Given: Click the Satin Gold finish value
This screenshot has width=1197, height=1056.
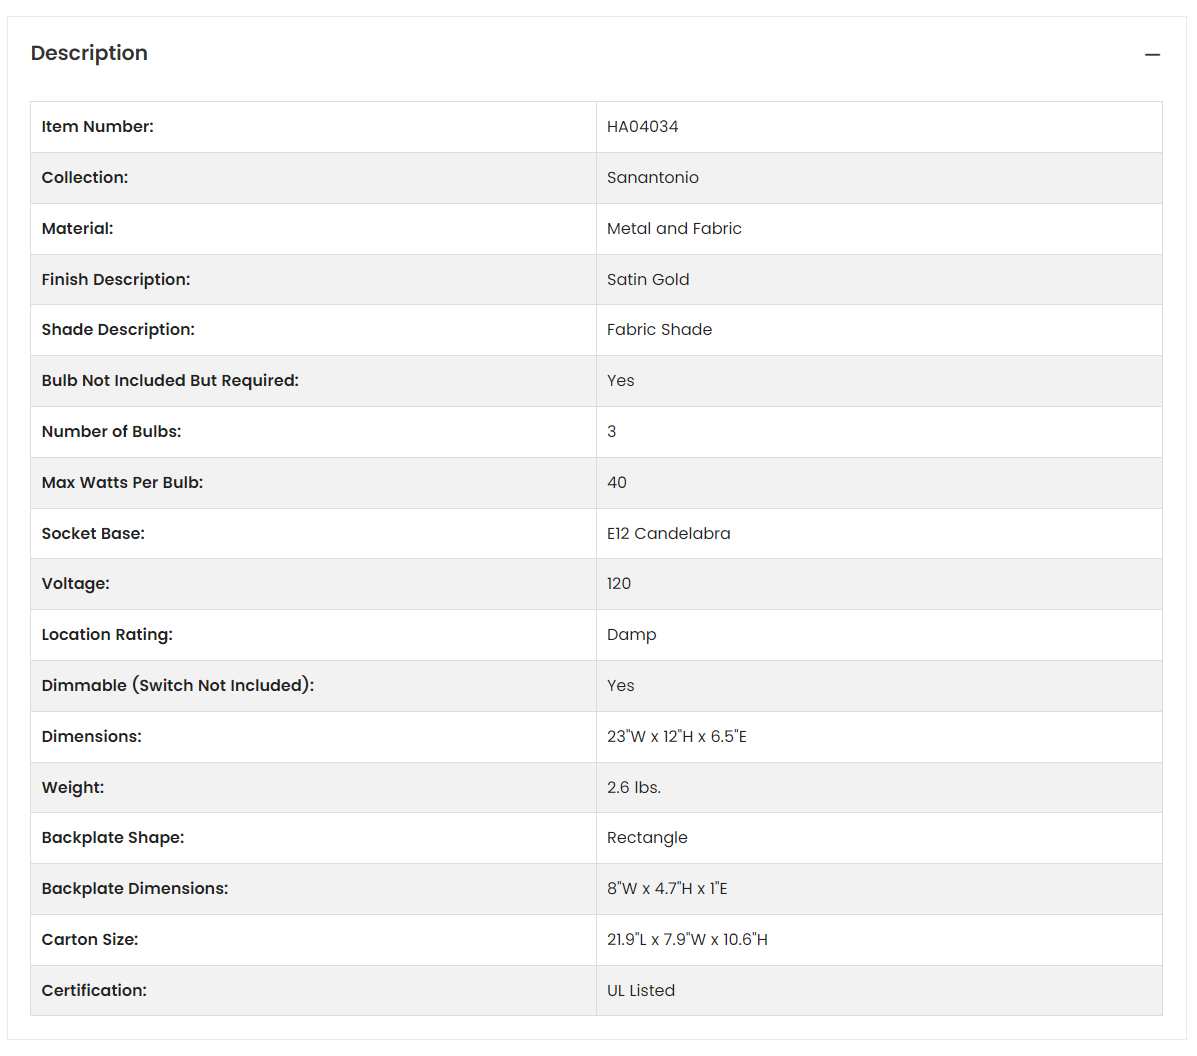Looking at the screenshot, I should (x=648, y=279).
